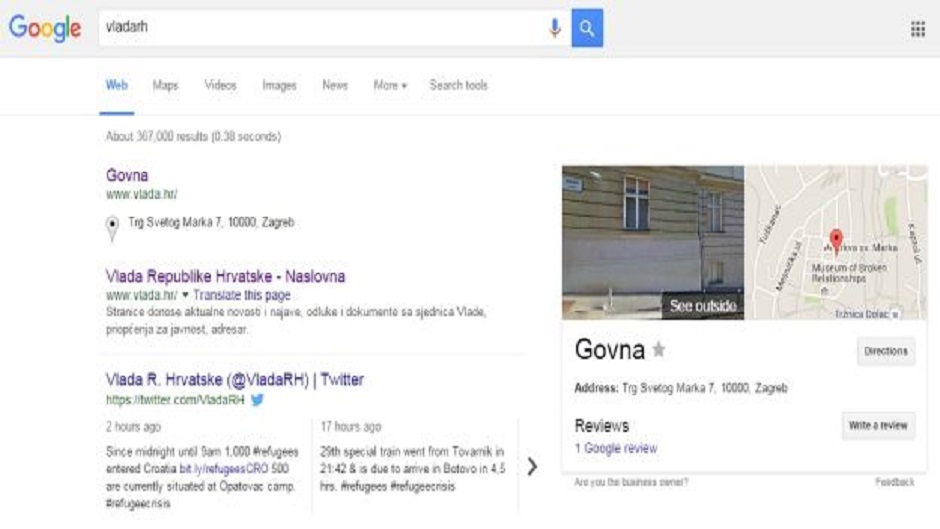Click the 17 hours ago tweet timestamp
Viewport: 940px width, 529px height.
point(351,426)
